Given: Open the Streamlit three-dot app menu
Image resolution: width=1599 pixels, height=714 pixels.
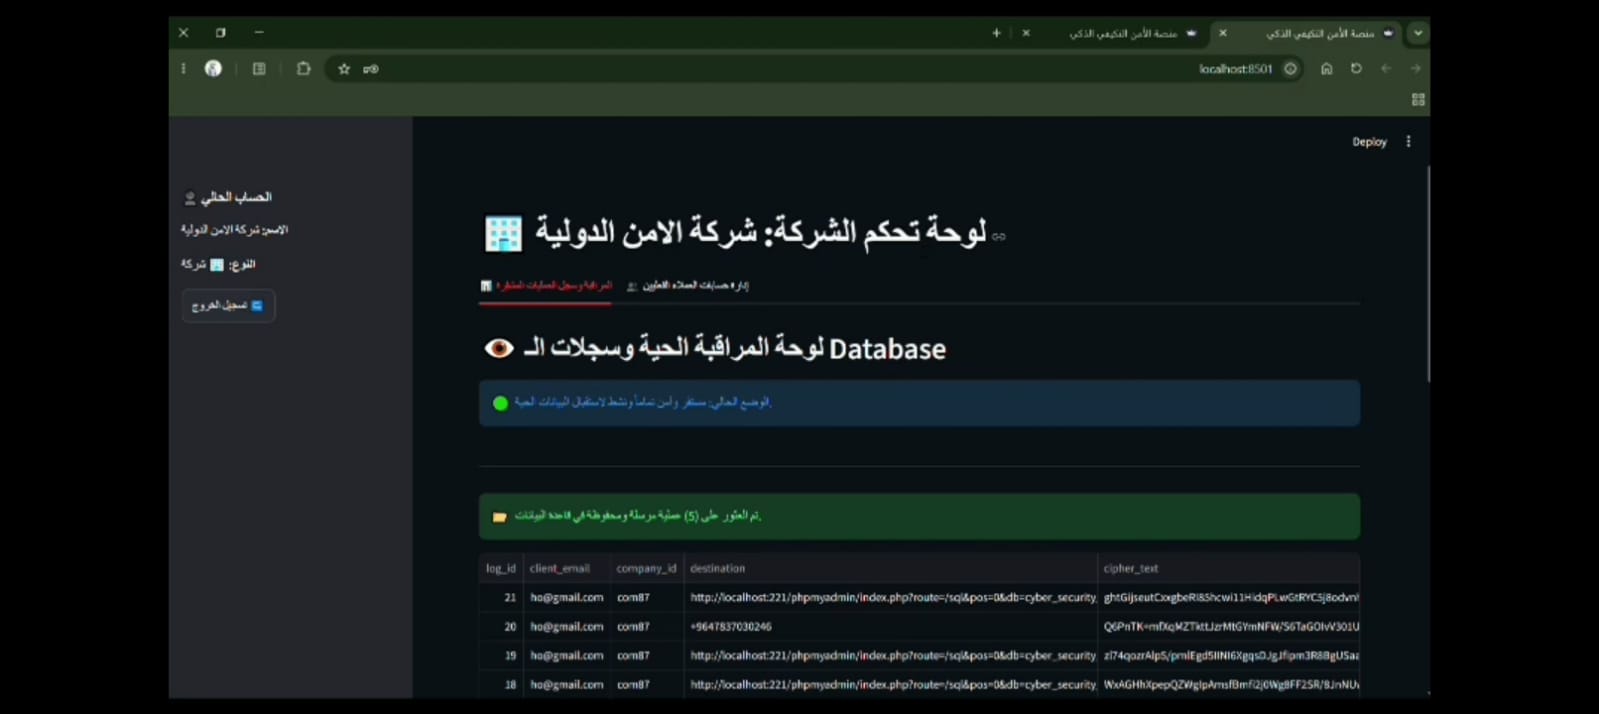Looking at the screenshot, I should tap(1408, 142).
